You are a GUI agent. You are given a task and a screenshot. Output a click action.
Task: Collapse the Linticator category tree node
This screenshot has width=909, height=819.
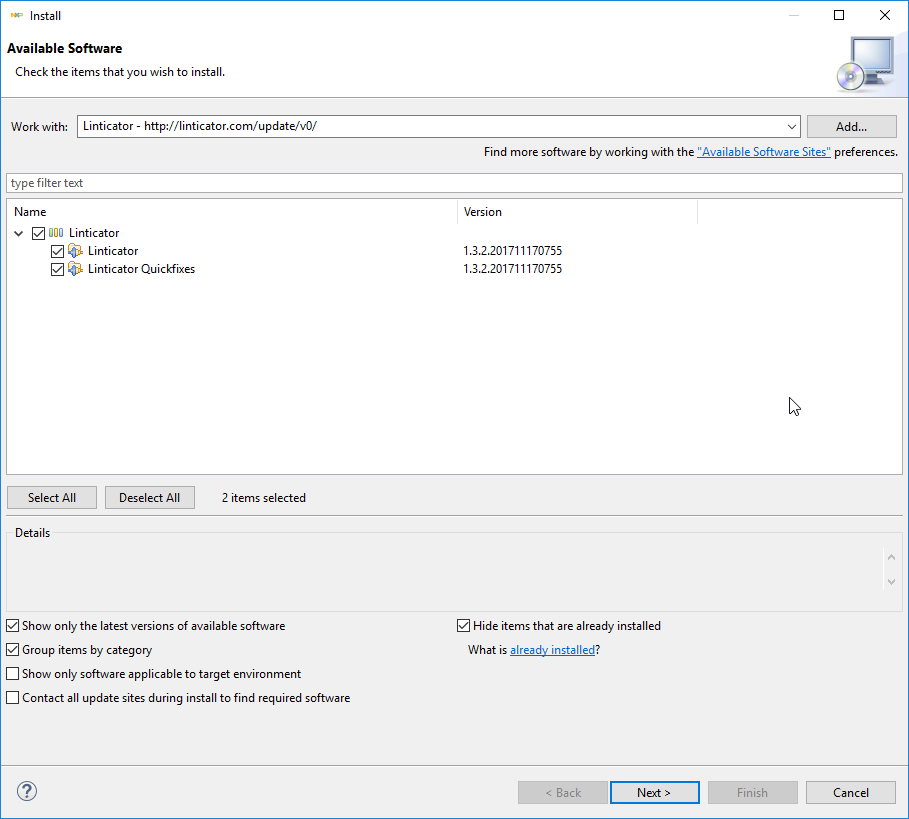(x=19, y=233)
